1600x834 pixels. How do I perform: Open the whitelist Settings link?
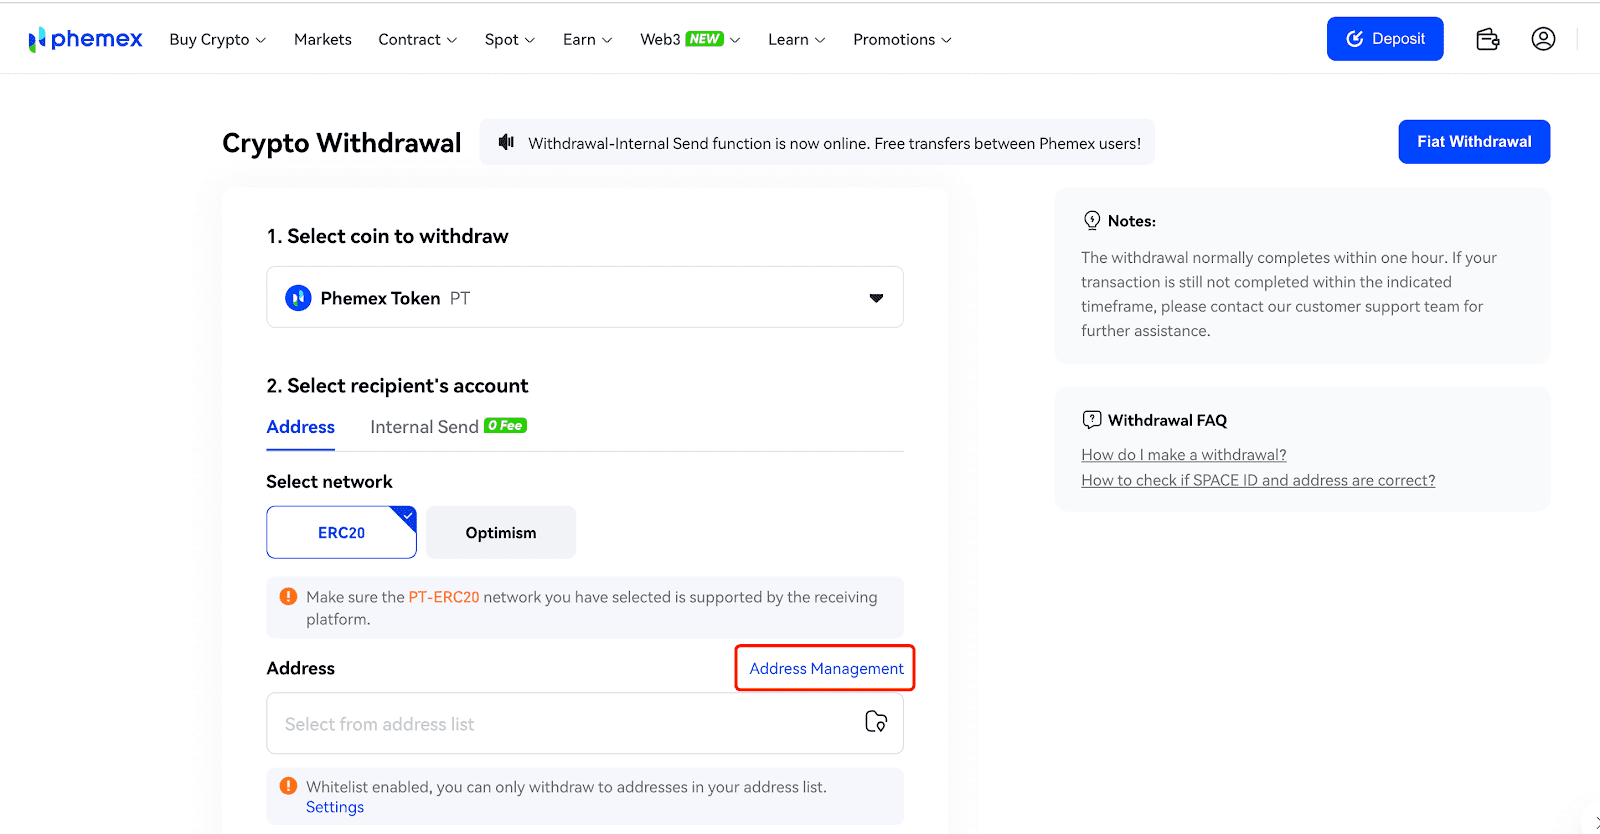(x=335, y=808)
